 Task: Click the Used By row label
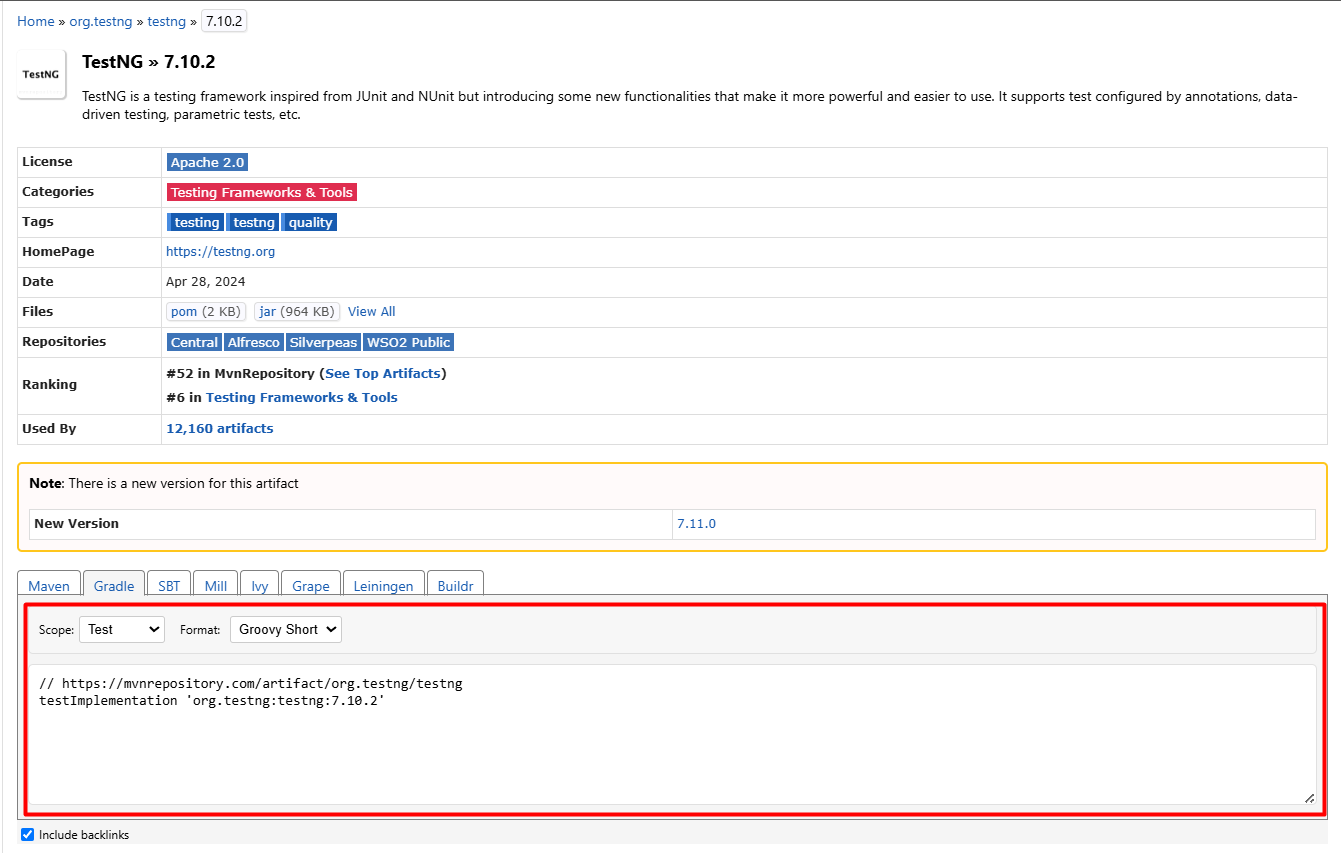coord(49,428)
